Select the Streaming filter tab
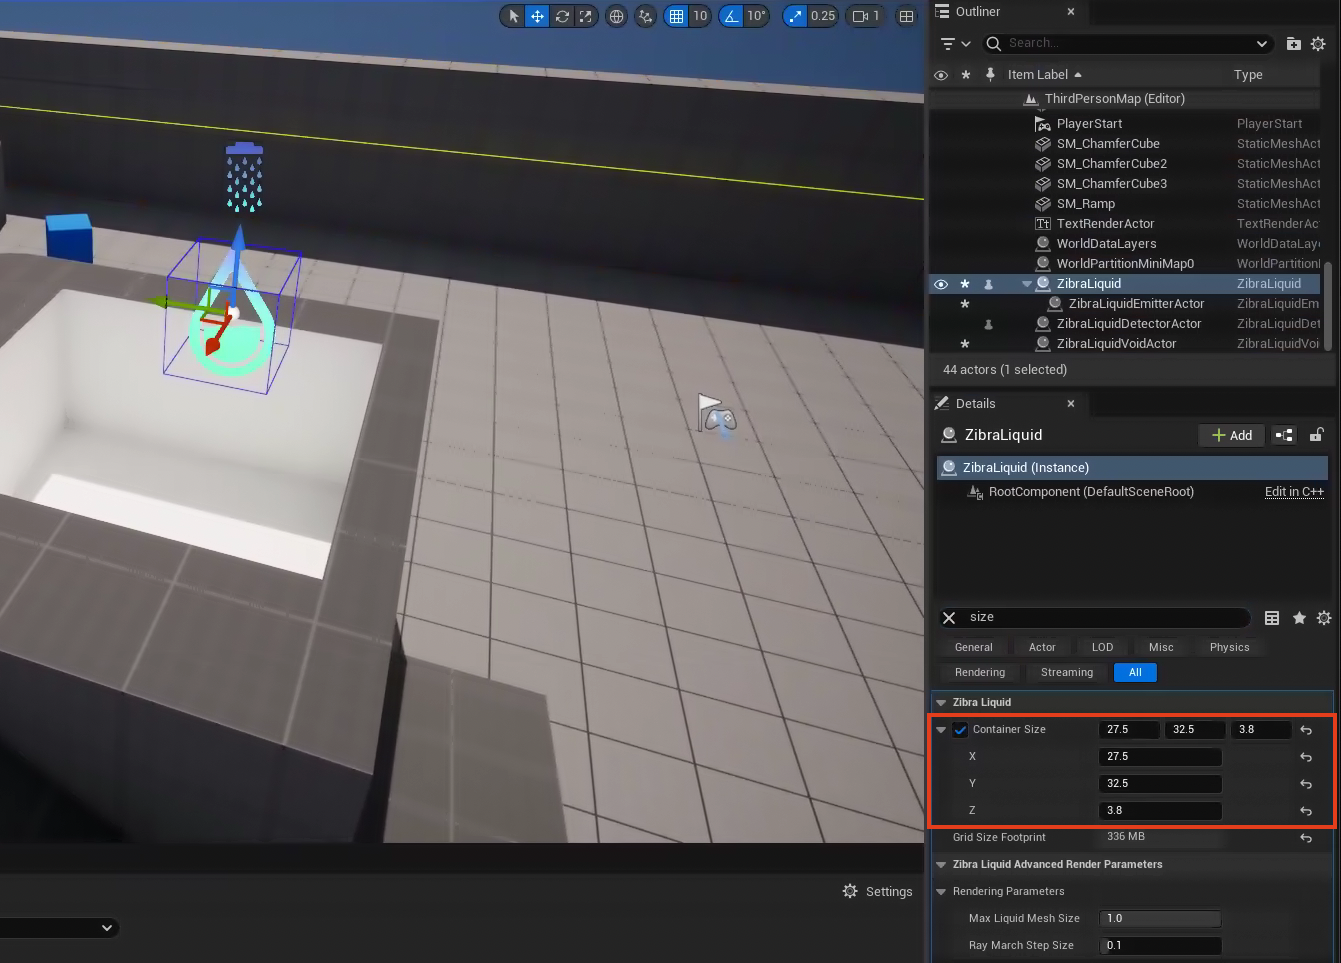The height and width of the screenshot is (963, 1341). tap(1067, 672)
